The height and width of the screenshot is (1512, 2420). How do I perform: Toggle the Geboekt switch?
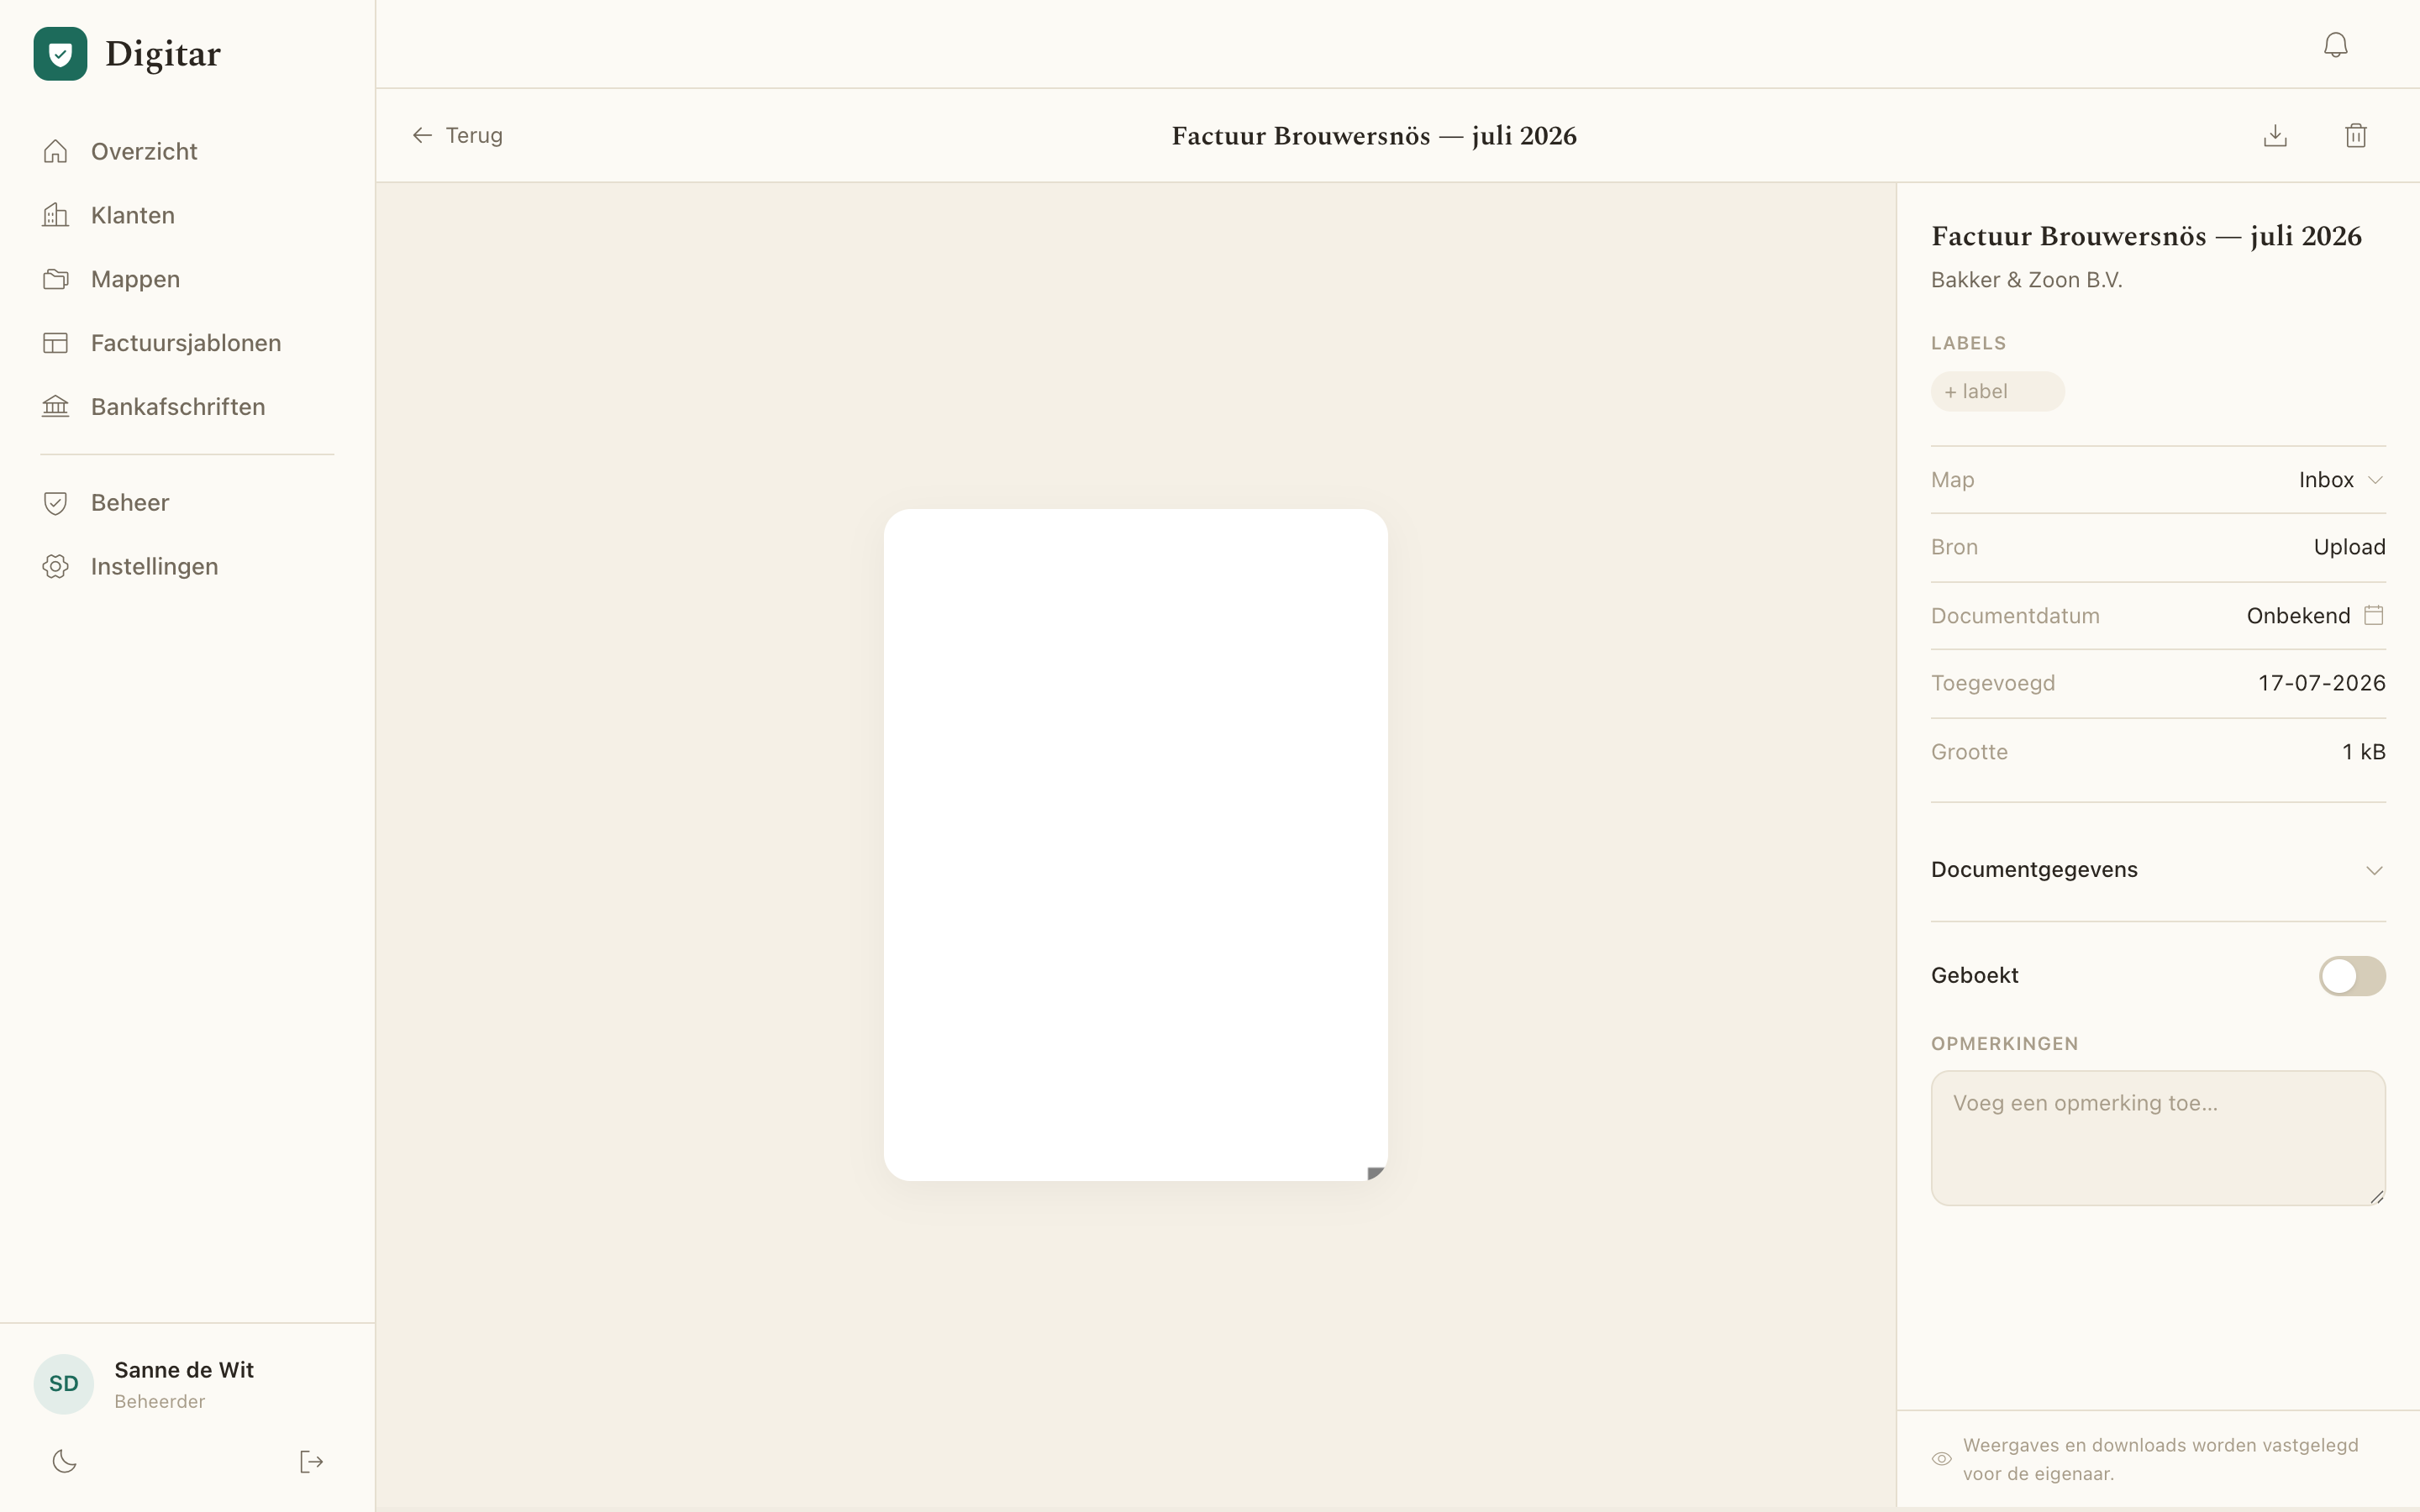tap(2352, 975)
